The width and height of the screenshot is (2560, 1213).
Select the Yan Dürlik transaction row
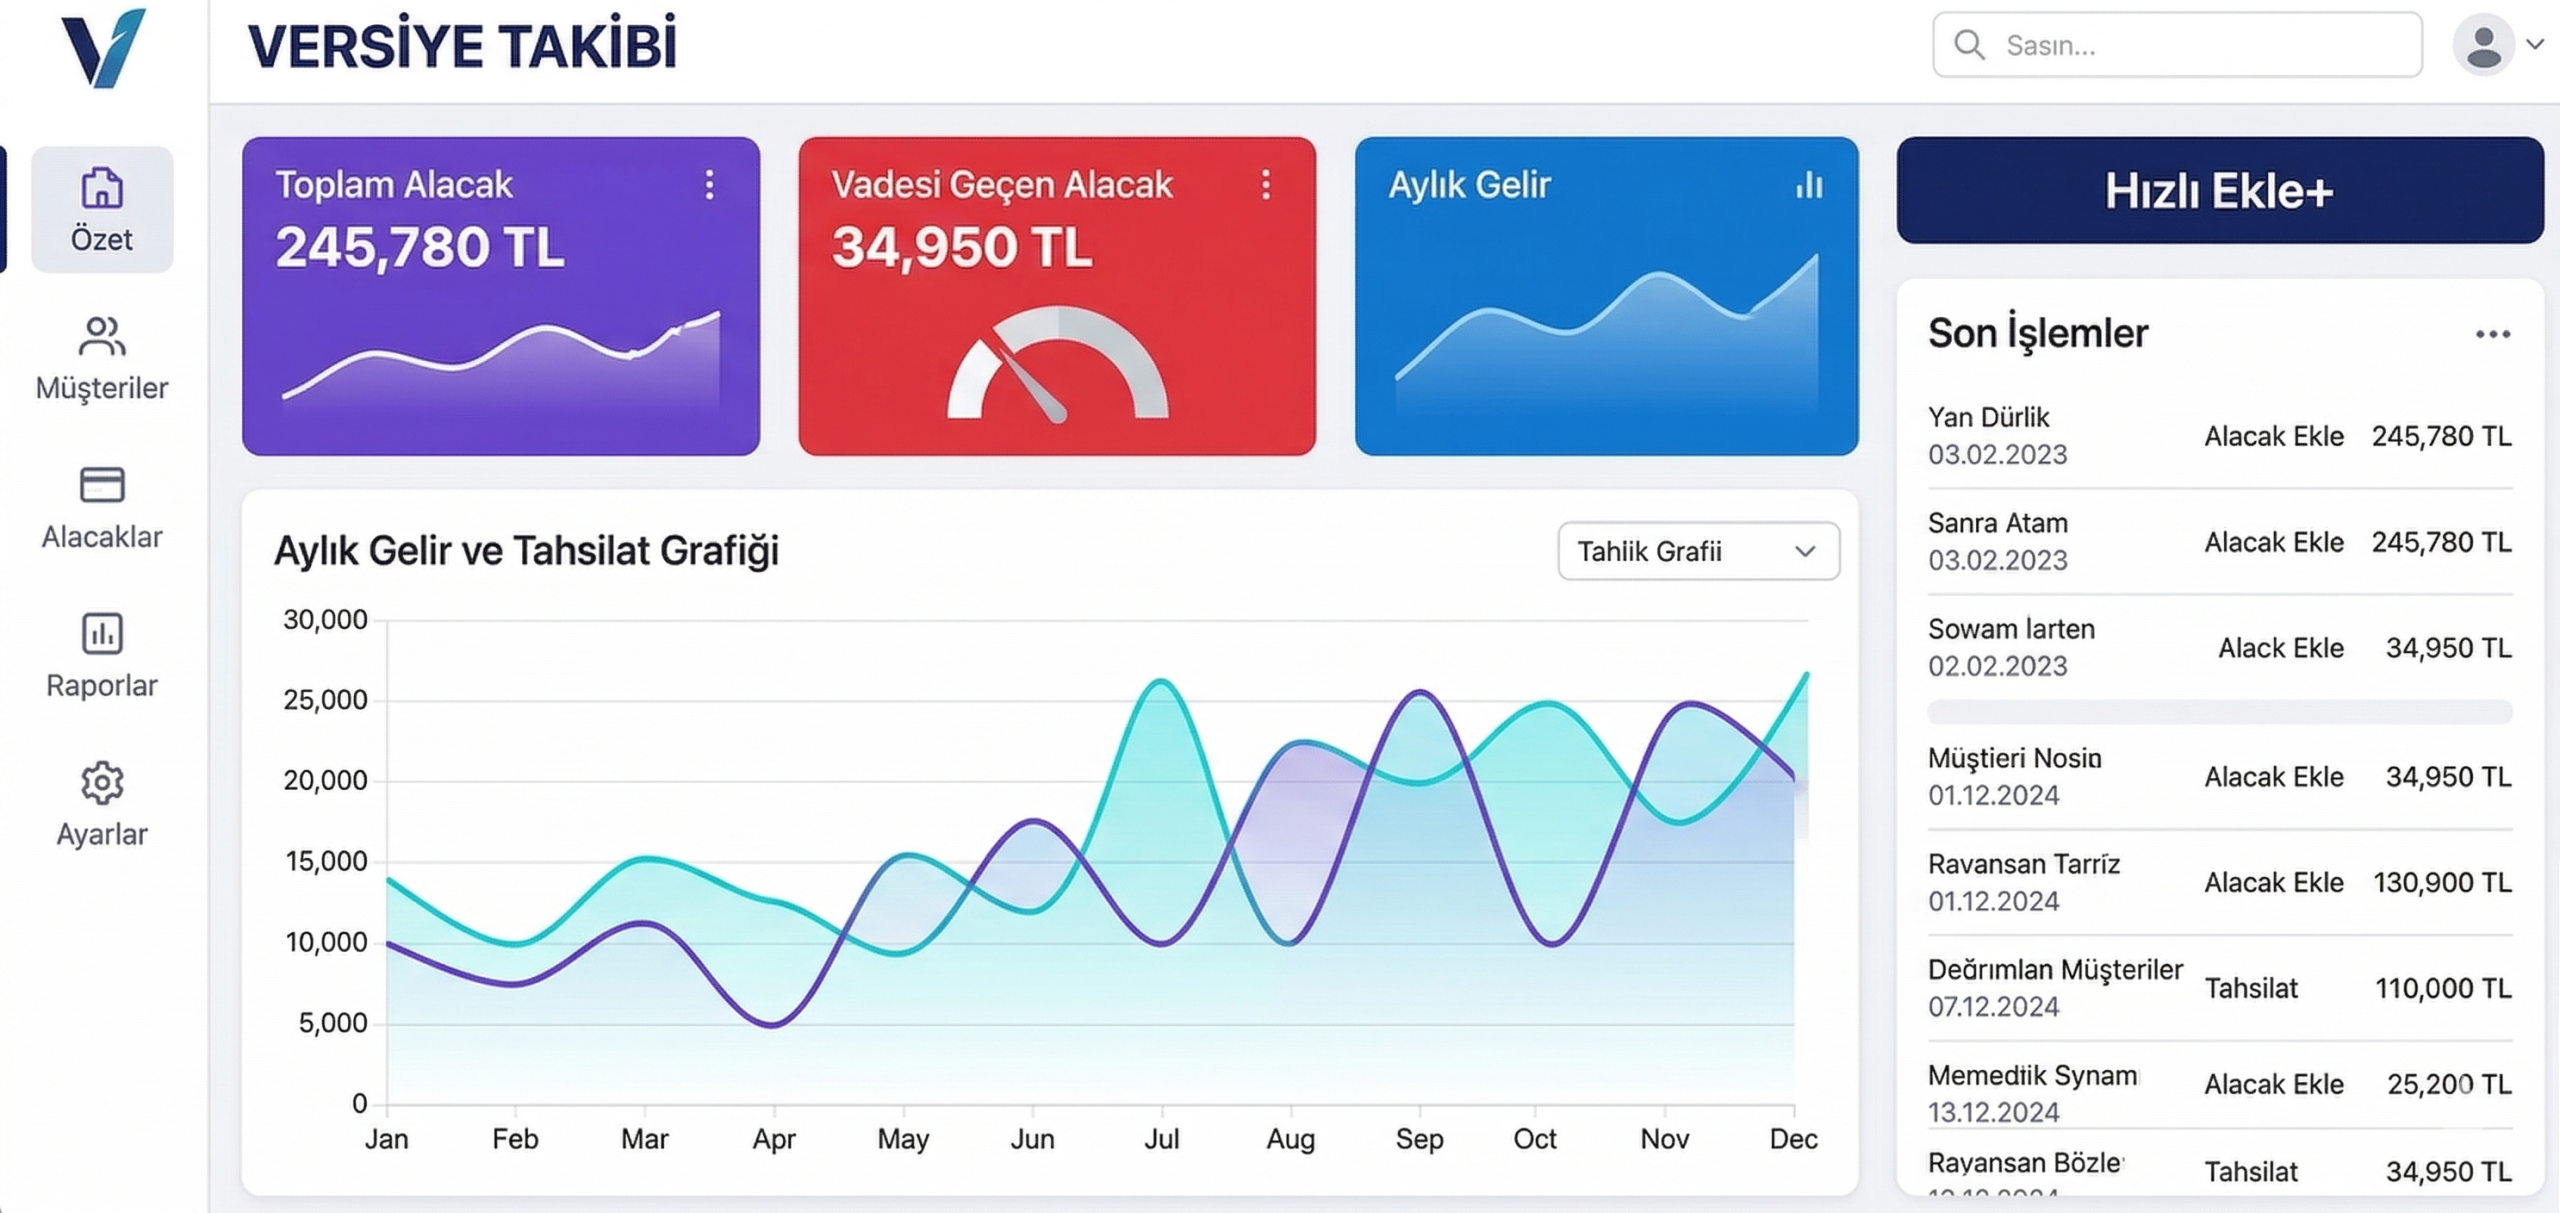click(2218, 436)
